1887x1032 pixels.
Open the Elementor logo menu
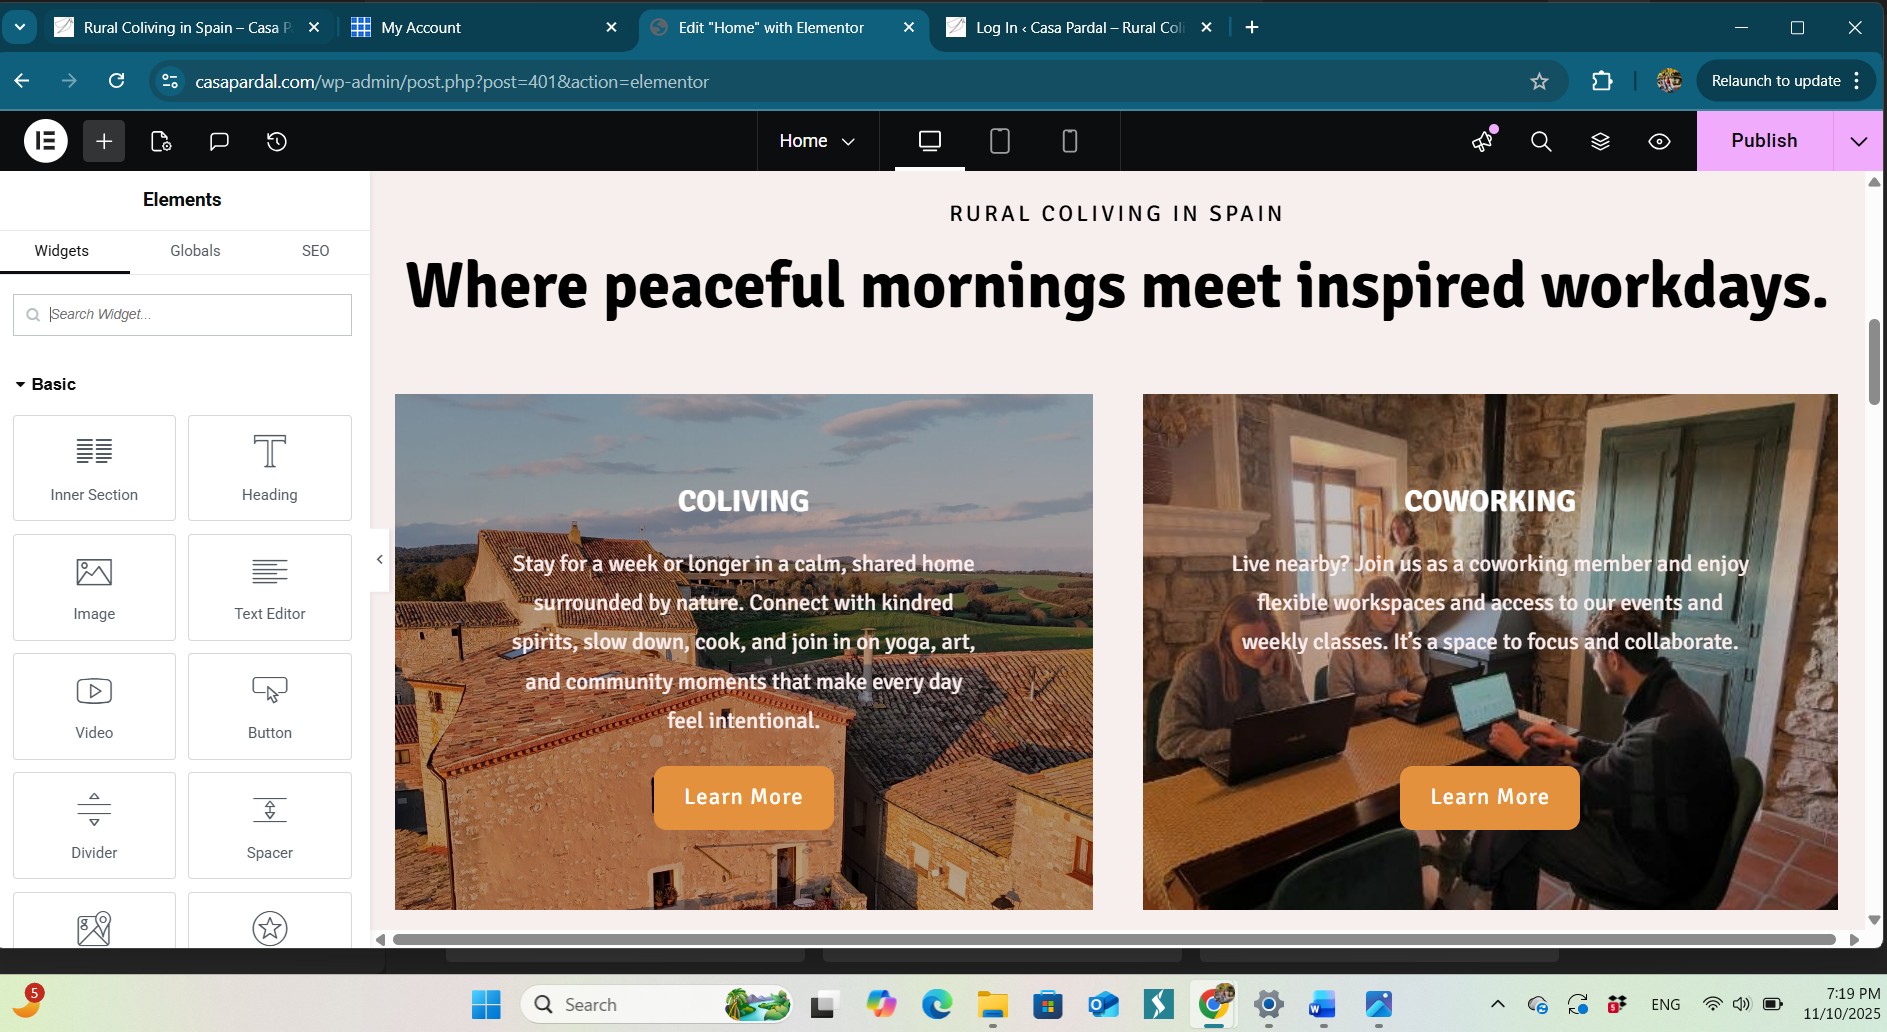[46, 141]
